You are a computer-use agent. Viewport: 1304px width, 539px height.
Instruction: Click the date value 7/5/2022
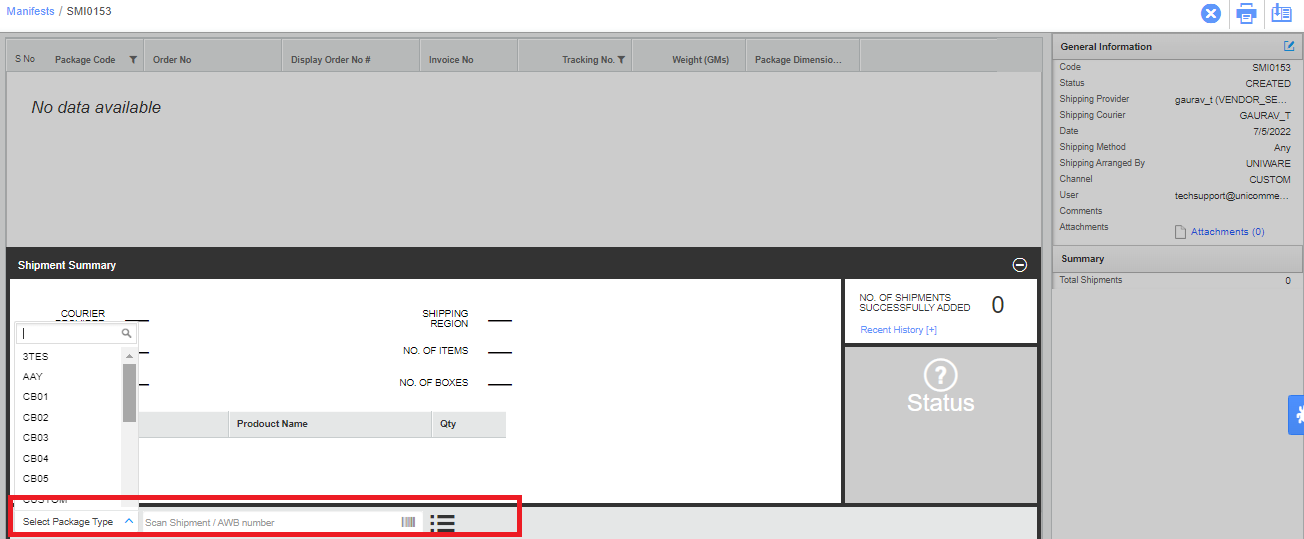click(x=1271, y=131)
